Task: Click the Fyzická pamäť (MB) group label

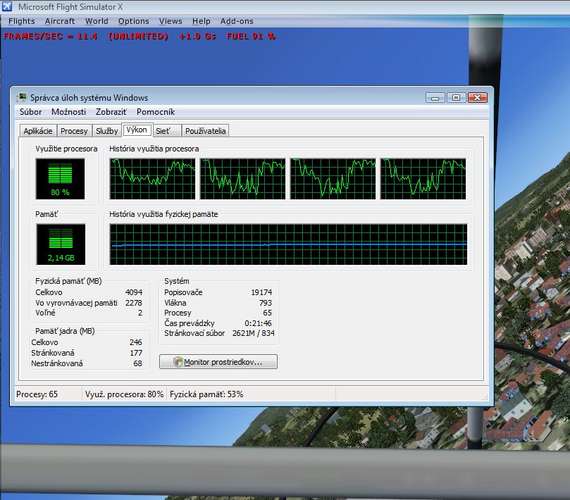Action: click(68, 281)
